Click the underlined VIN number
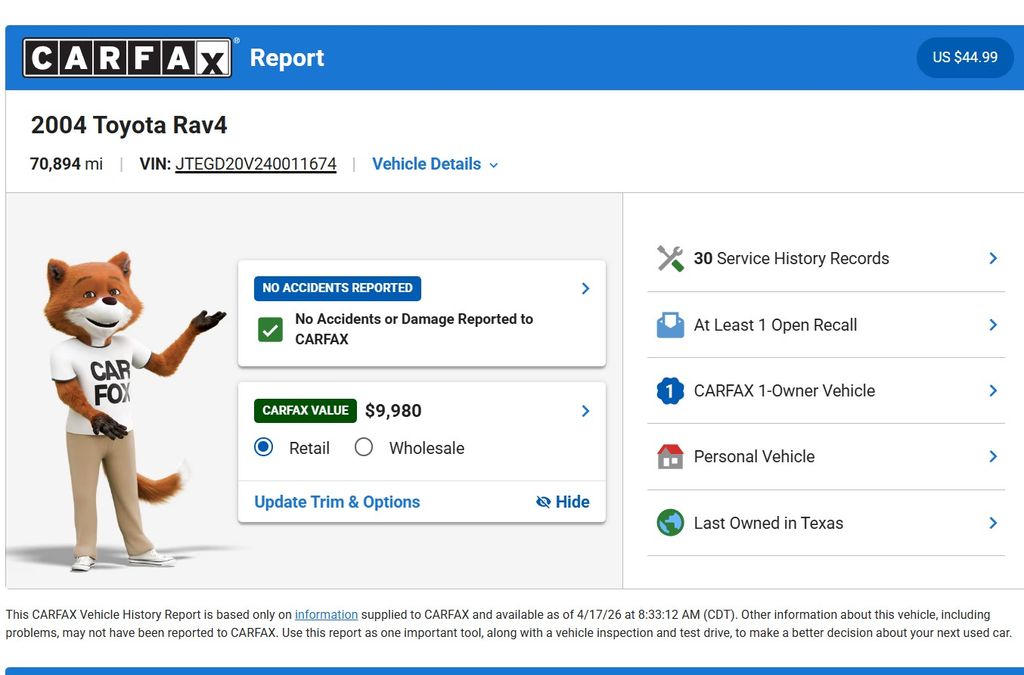The width and height of the screenshot is (1024, 675). (x=255, y=164)
